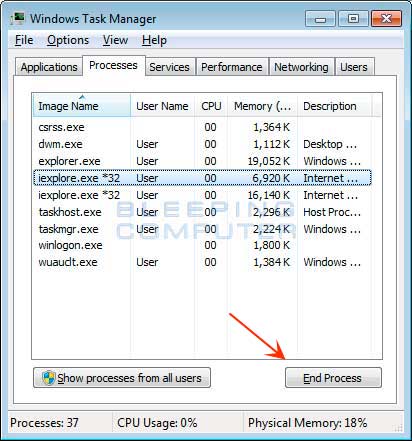This screenshot has height=441, width=412.
Task: Click the Physical Memory: 18% status entry
Action: [x=307, y=423]
